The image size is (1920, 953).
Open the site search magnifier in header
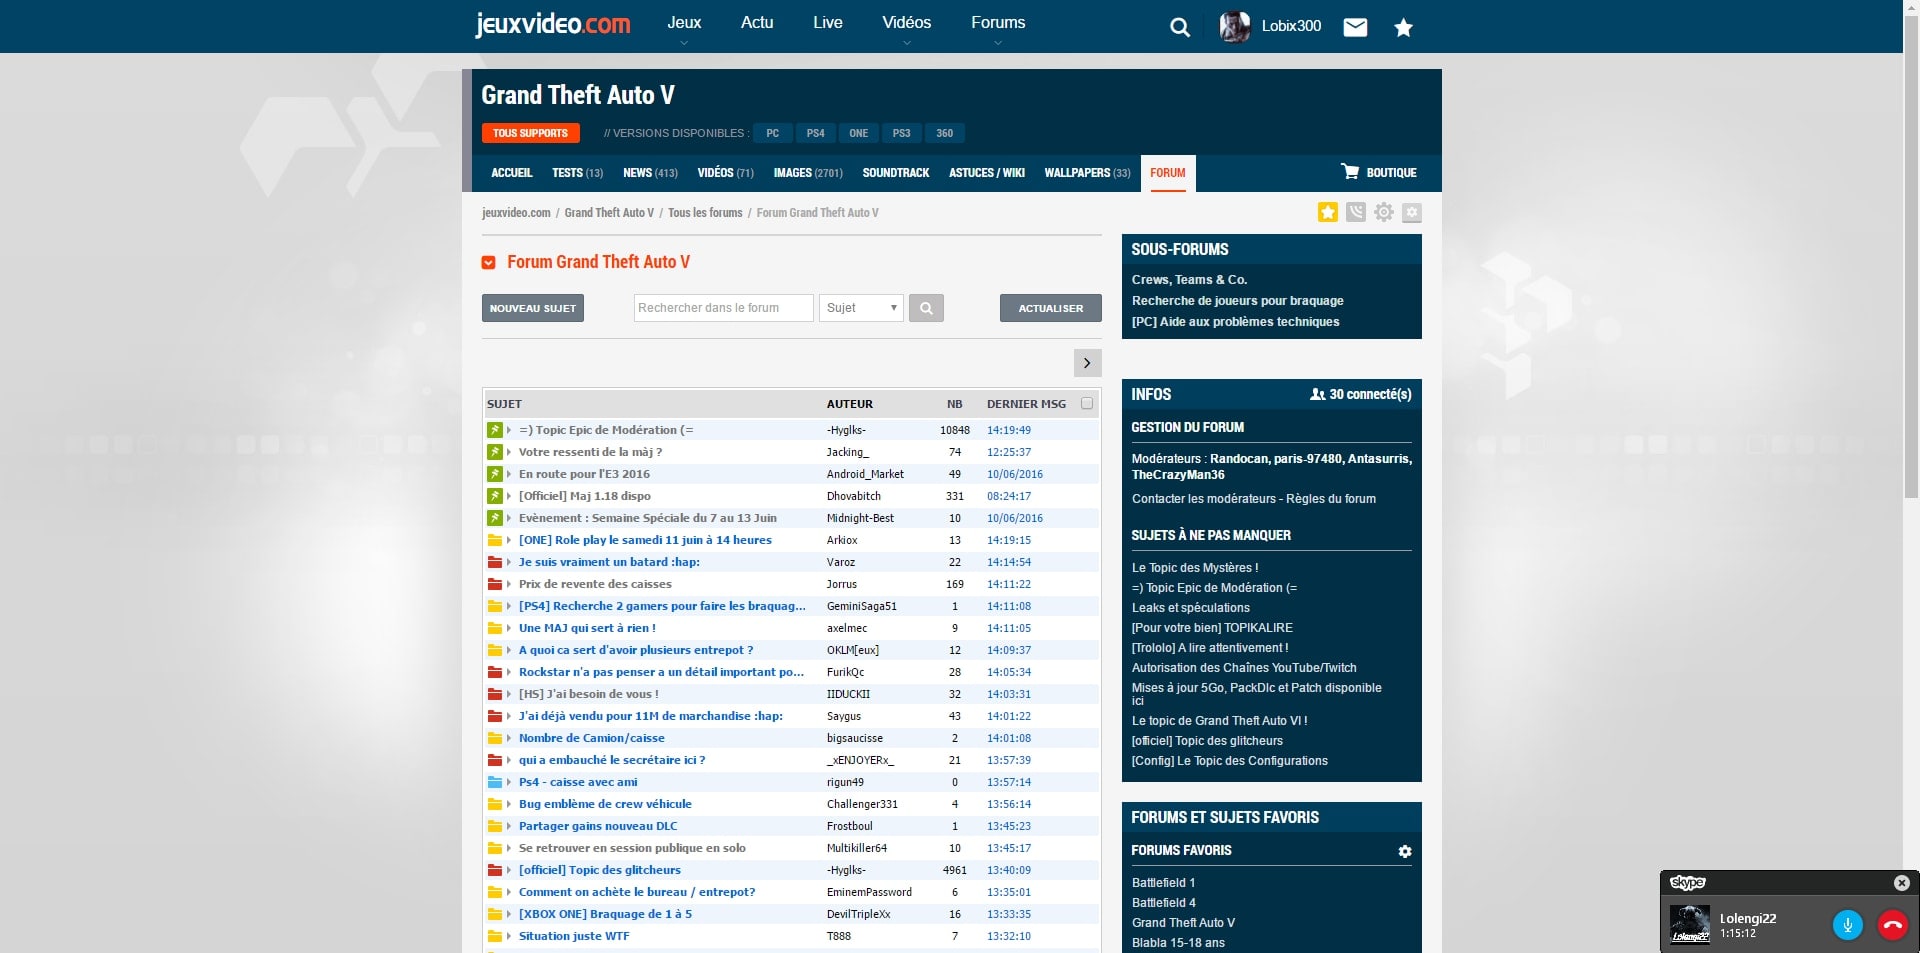click(1180, 27)
